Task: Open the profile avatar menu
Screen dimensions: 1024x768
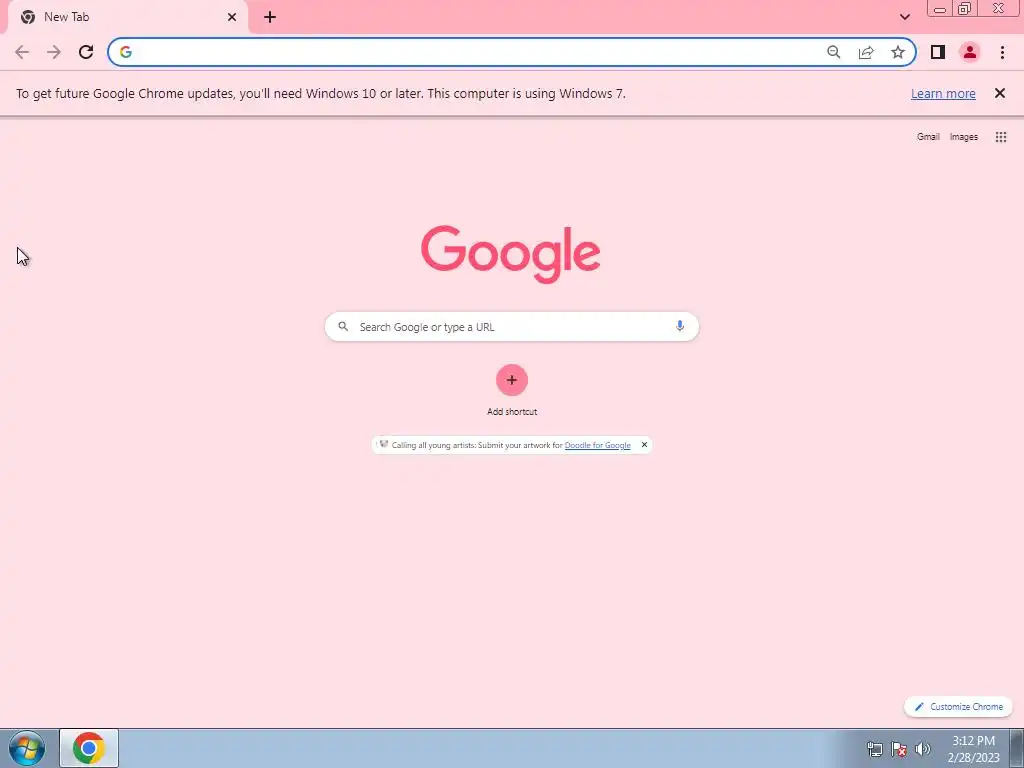Action: point(970,52)
